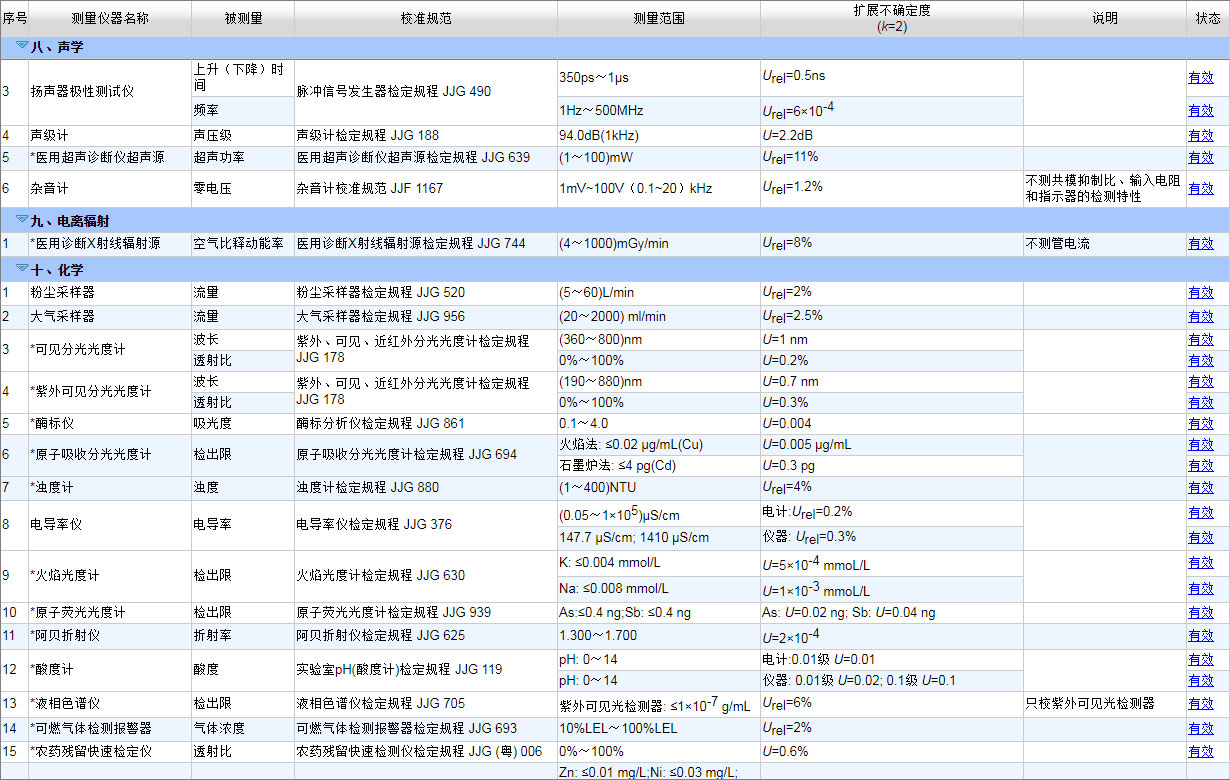Screen dimensions: 1230x780
Task: Click 有效 status for 声级计
Action: tap(1200, 135)
